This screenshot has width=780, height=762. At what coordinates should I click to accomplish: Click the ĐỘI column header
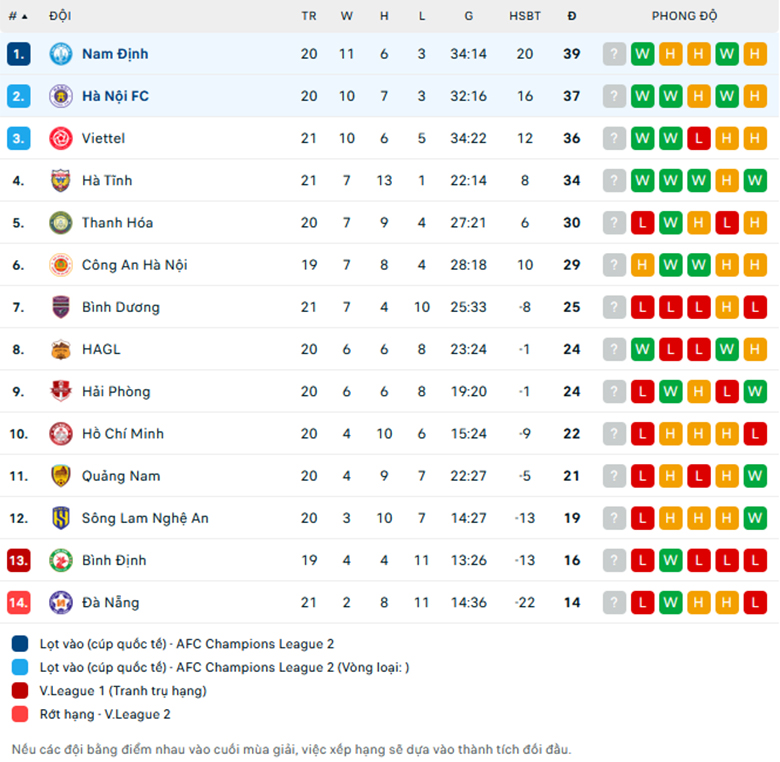tap(60, 16)
